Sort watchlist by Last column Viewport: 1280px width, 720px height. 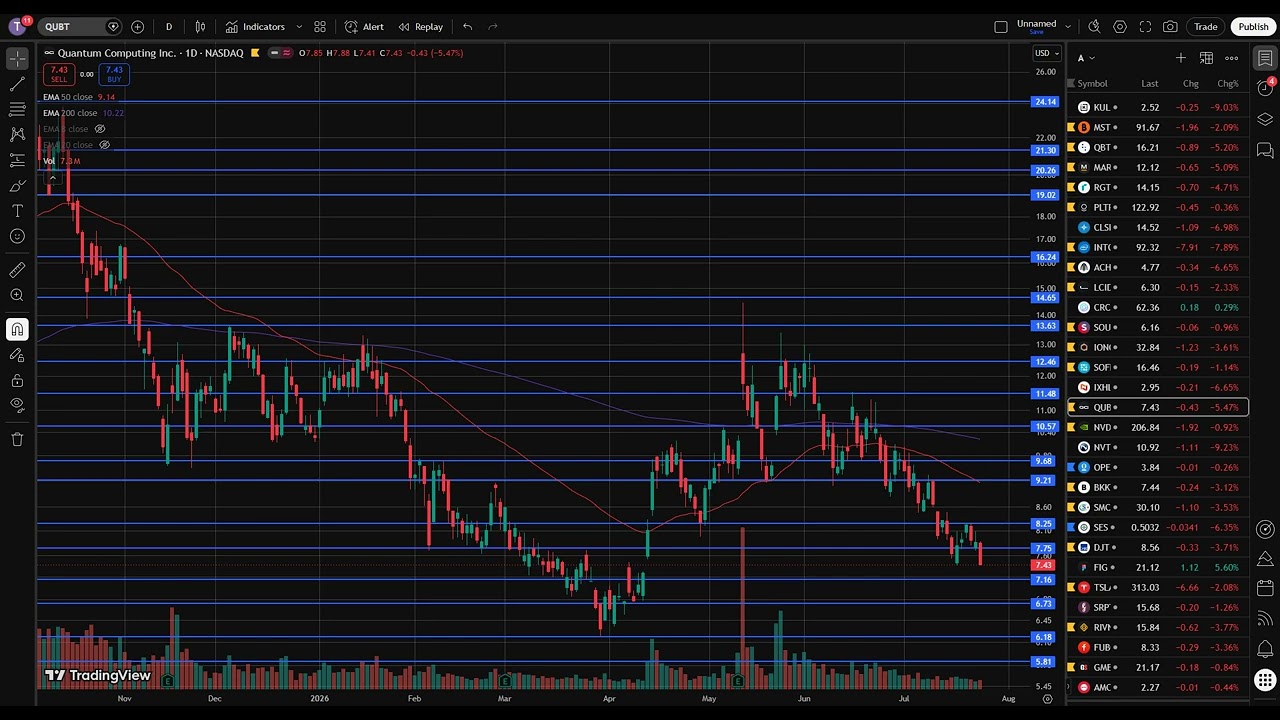coord(1150,84)
